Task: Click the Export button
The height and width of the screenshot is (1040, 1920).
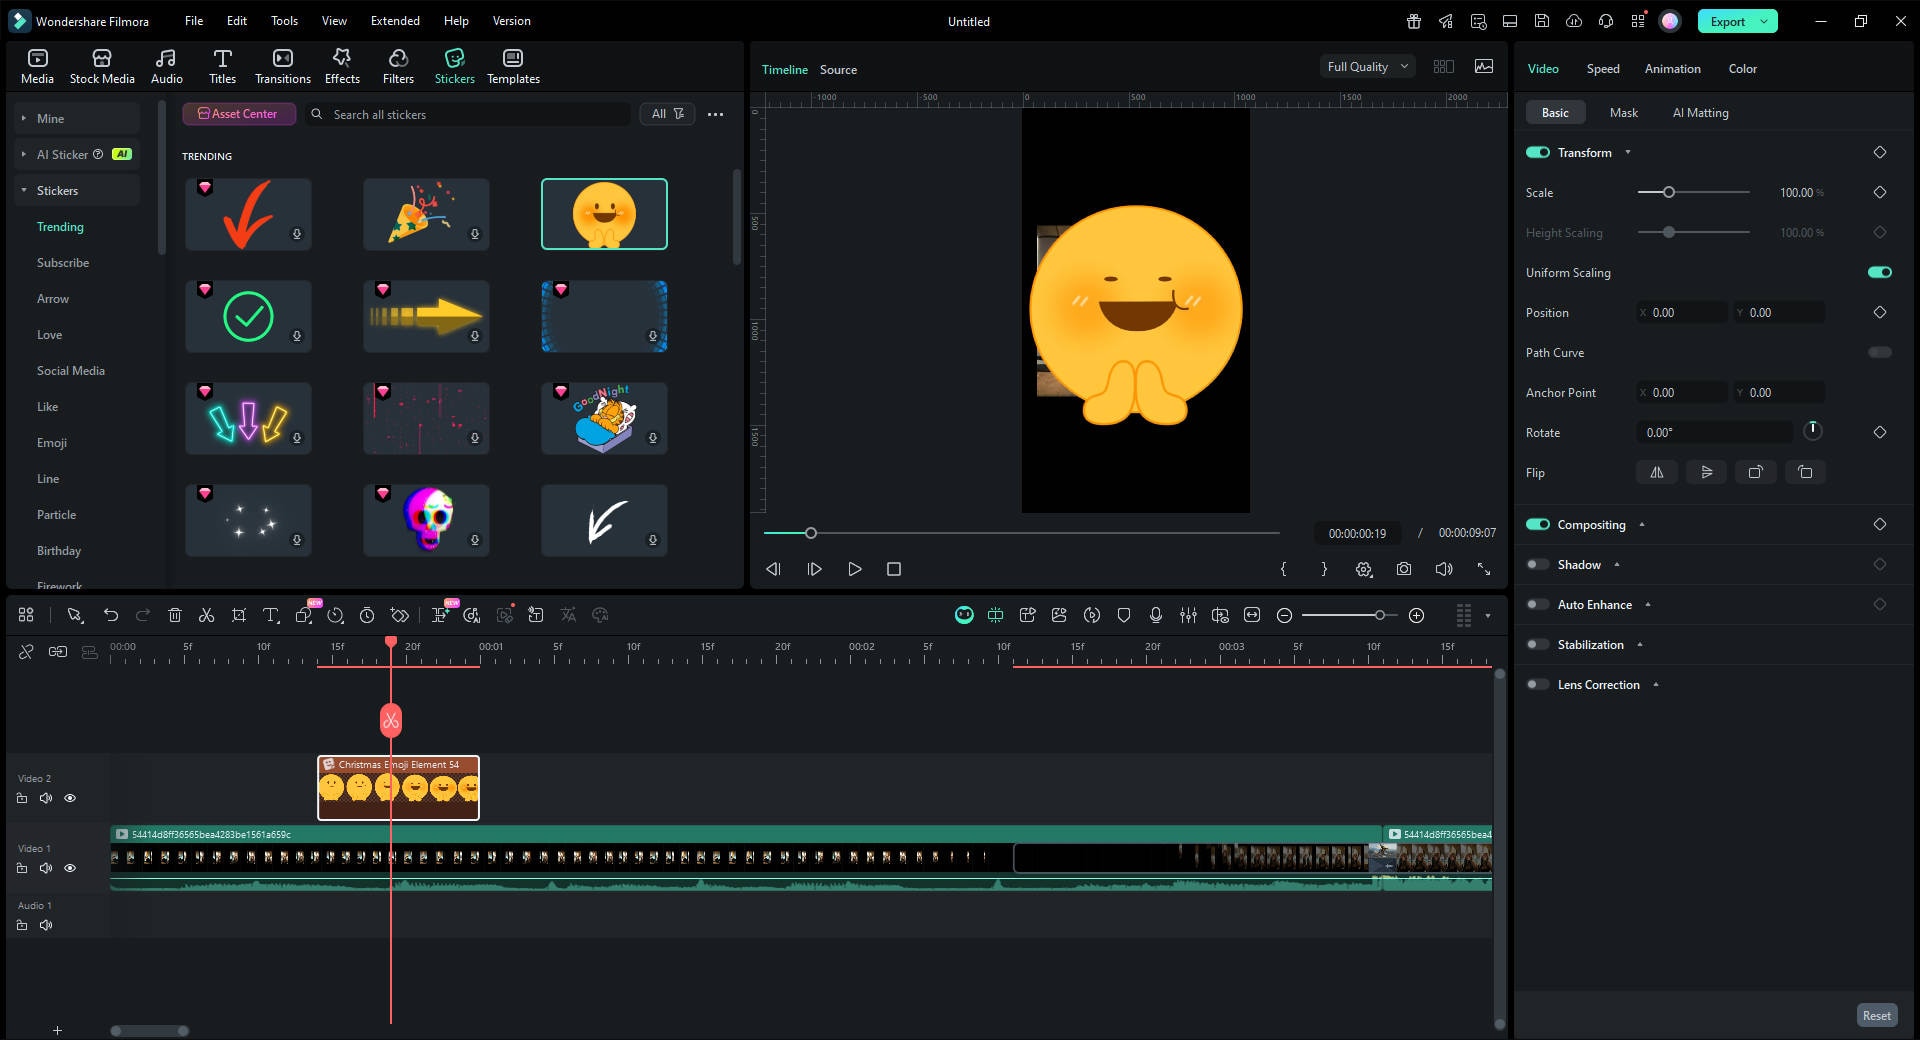Action: pyautogui.click(x=1727, y=20)
